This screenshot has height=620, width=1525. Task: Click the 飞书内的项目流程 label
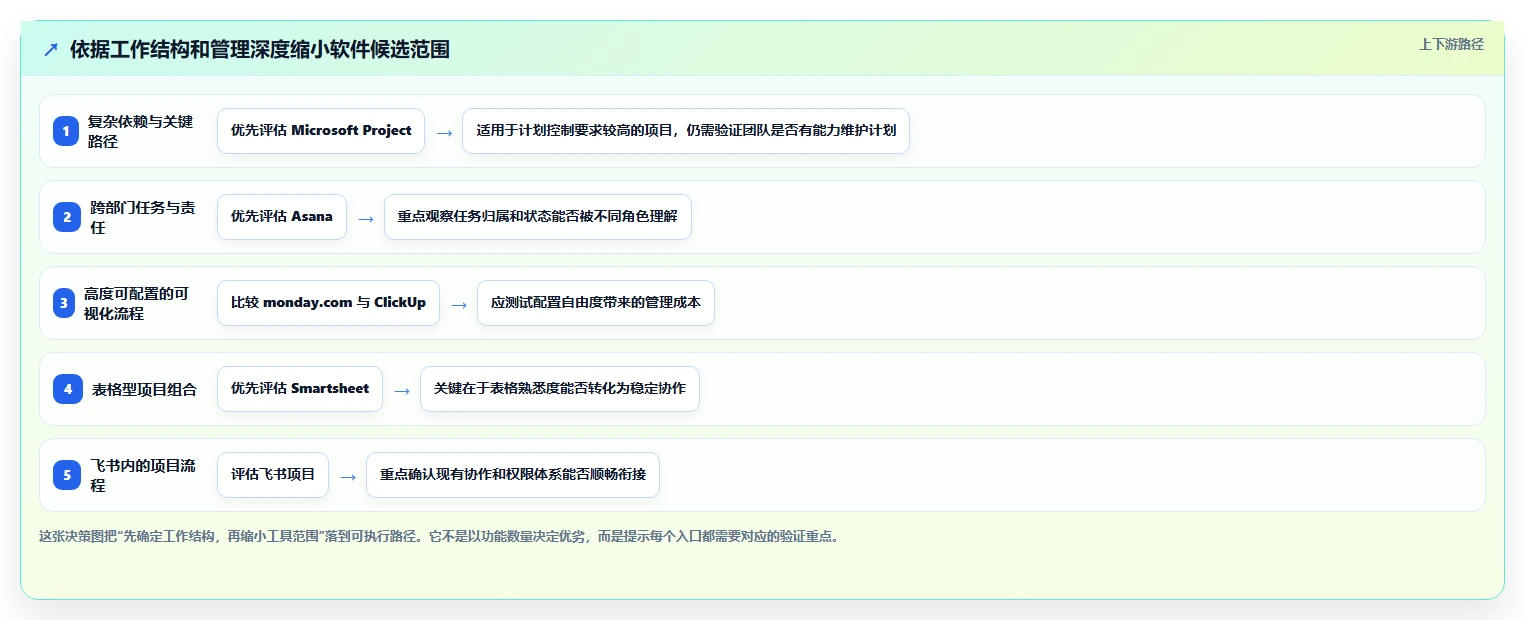pos(143,475)
